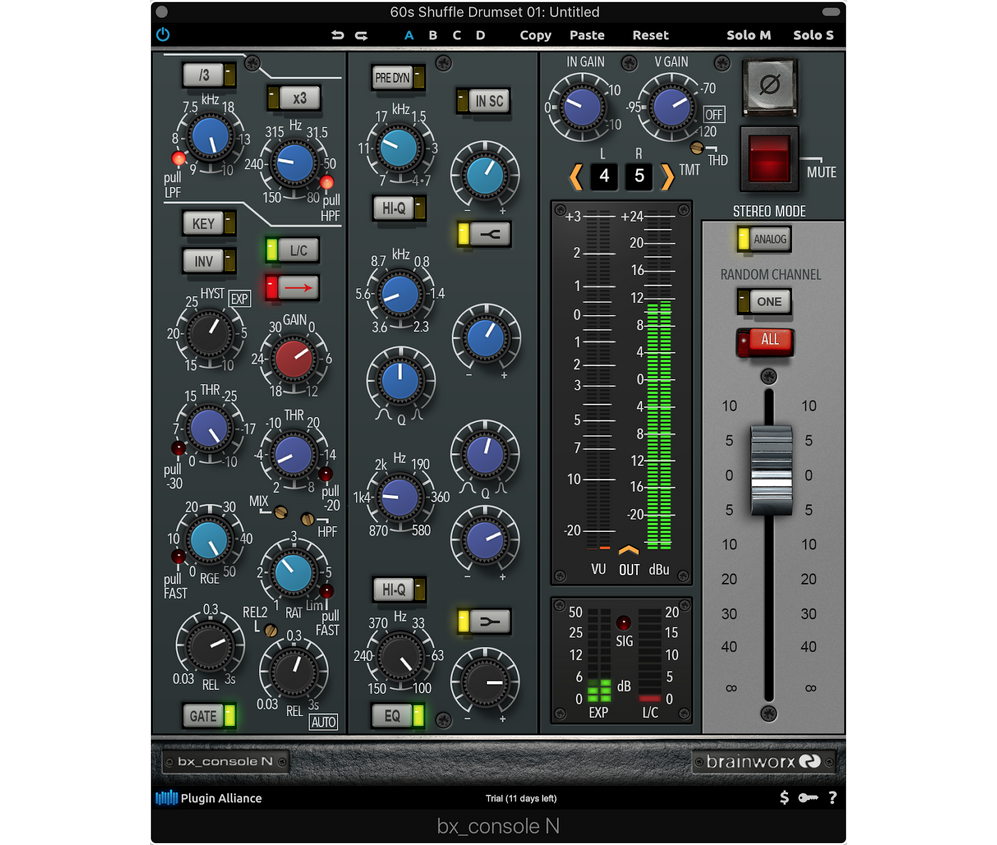Click the Copy button
This screenshot has width=997, height=845.
click(x=535, y=36)
